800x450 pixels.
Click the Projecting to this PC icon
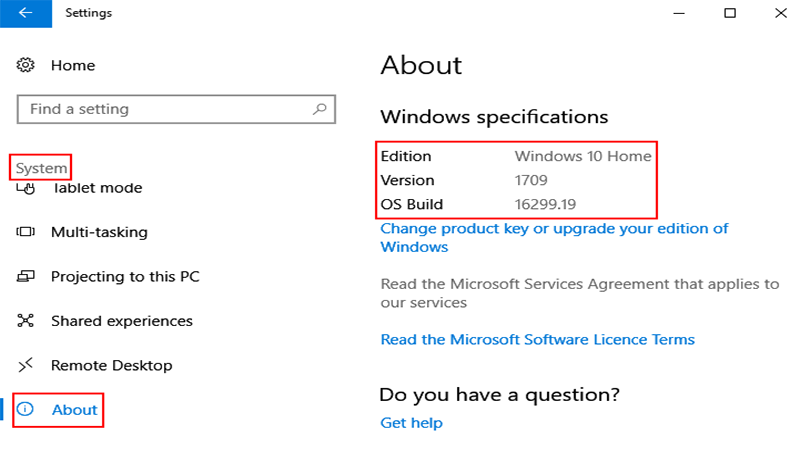pos(25,277)
